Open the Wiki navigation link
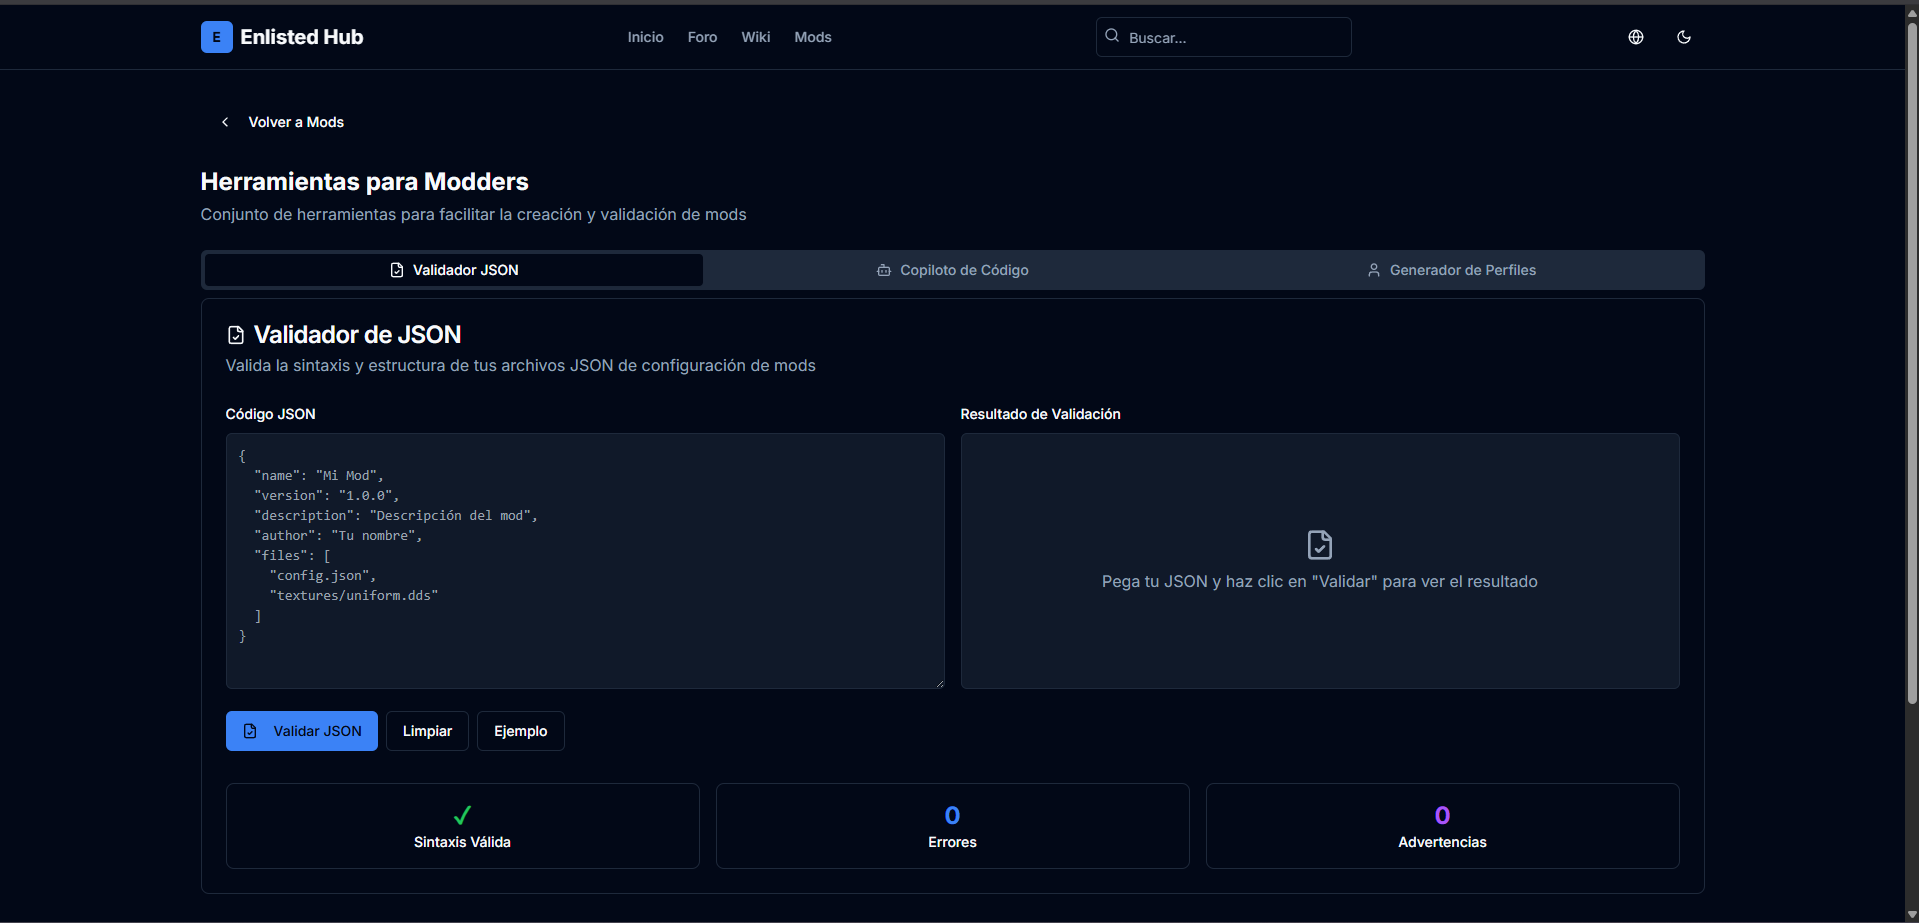 click(x=755, y=37)
